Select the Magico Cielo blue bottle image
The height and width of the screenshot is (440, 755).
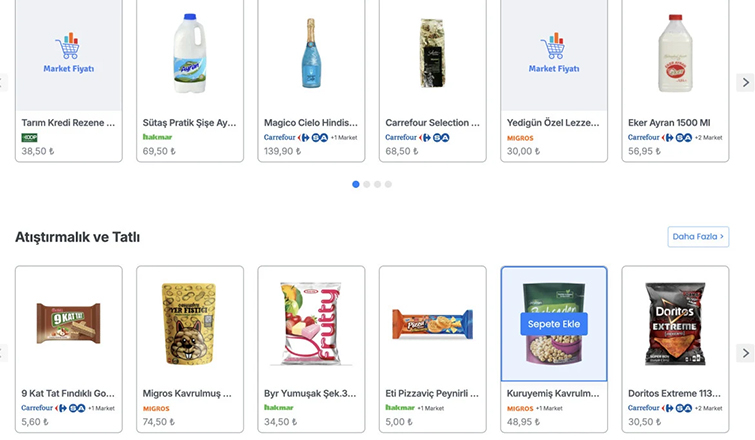311,53
